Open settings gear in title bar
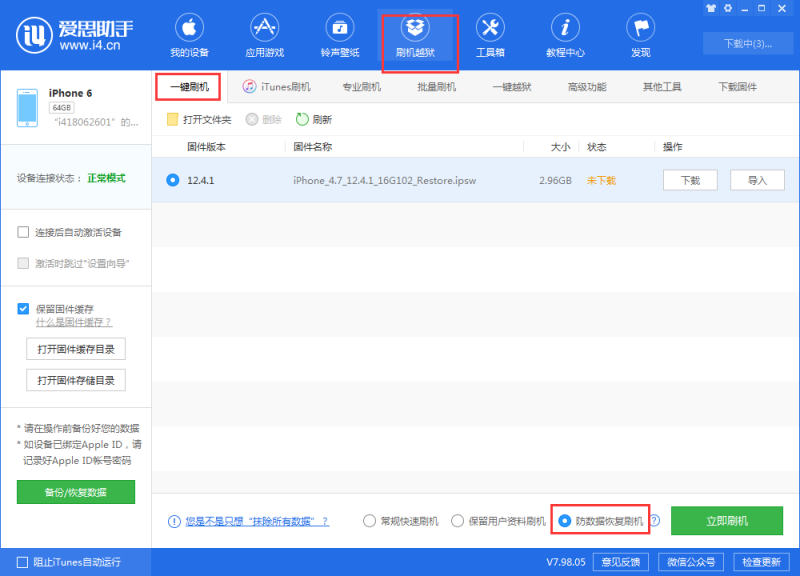800x576 pixels. 728,8
